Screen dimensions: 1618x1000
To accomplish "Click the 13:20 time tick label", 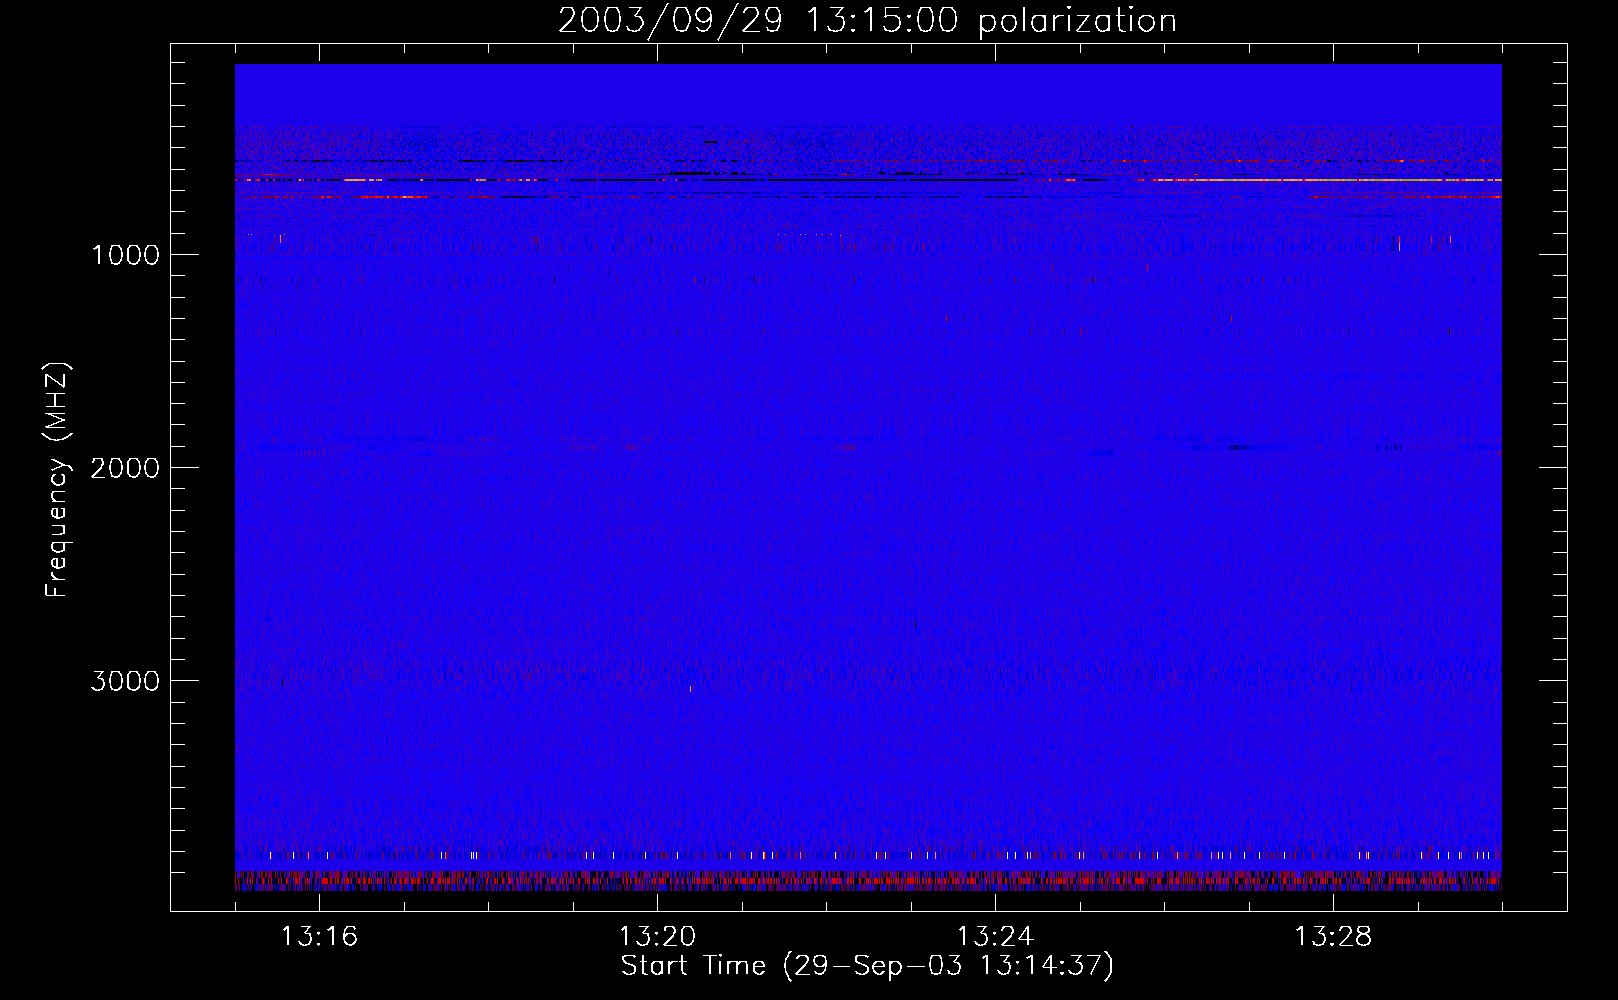I will click(657, 937).
